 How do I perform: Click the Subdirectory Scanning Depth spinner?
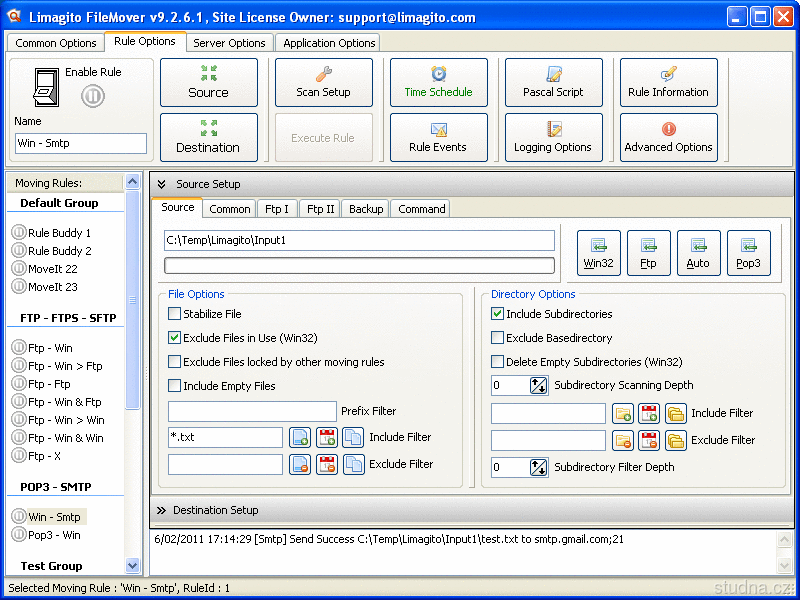[x=539, y=385]
